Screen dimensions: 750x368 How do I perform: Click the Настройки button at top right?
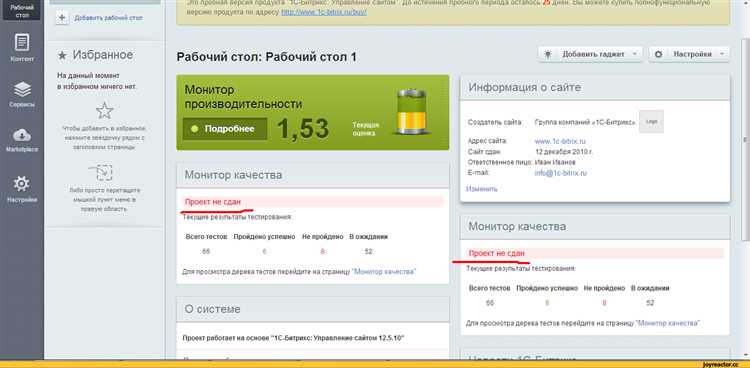(x=689, y=54)
